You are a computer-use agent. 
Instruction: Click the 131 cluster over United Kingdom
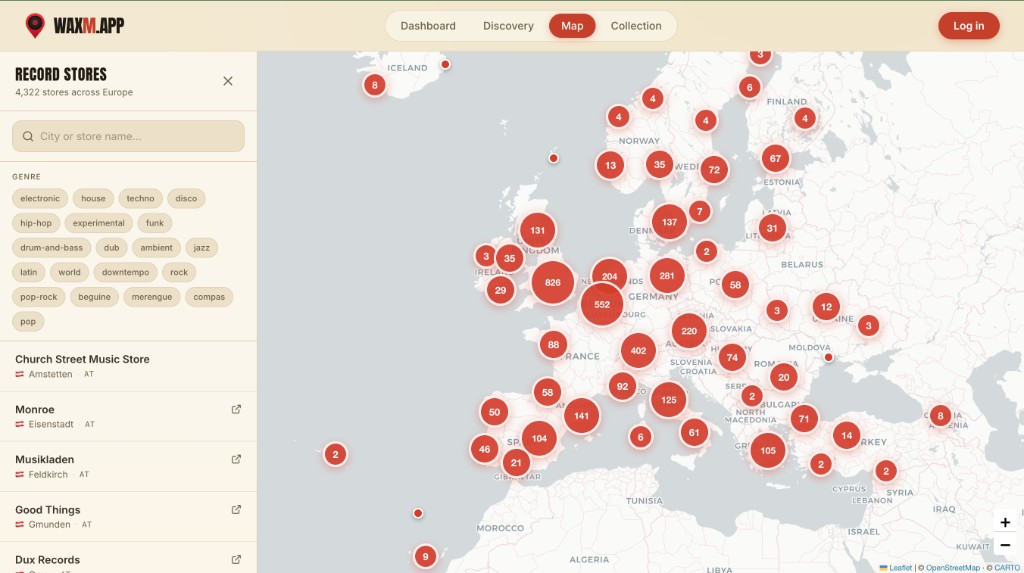tap(537, 230)
